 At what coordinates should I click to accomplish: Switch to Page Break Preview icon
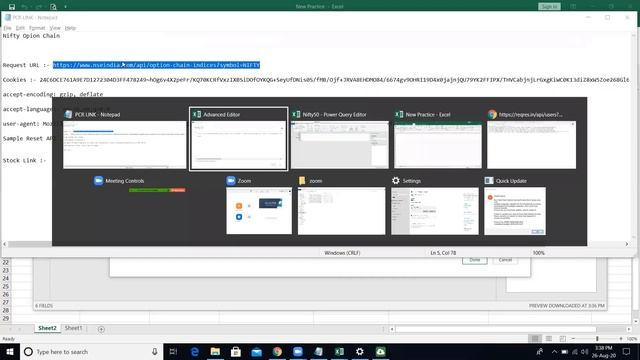(562, 339)
